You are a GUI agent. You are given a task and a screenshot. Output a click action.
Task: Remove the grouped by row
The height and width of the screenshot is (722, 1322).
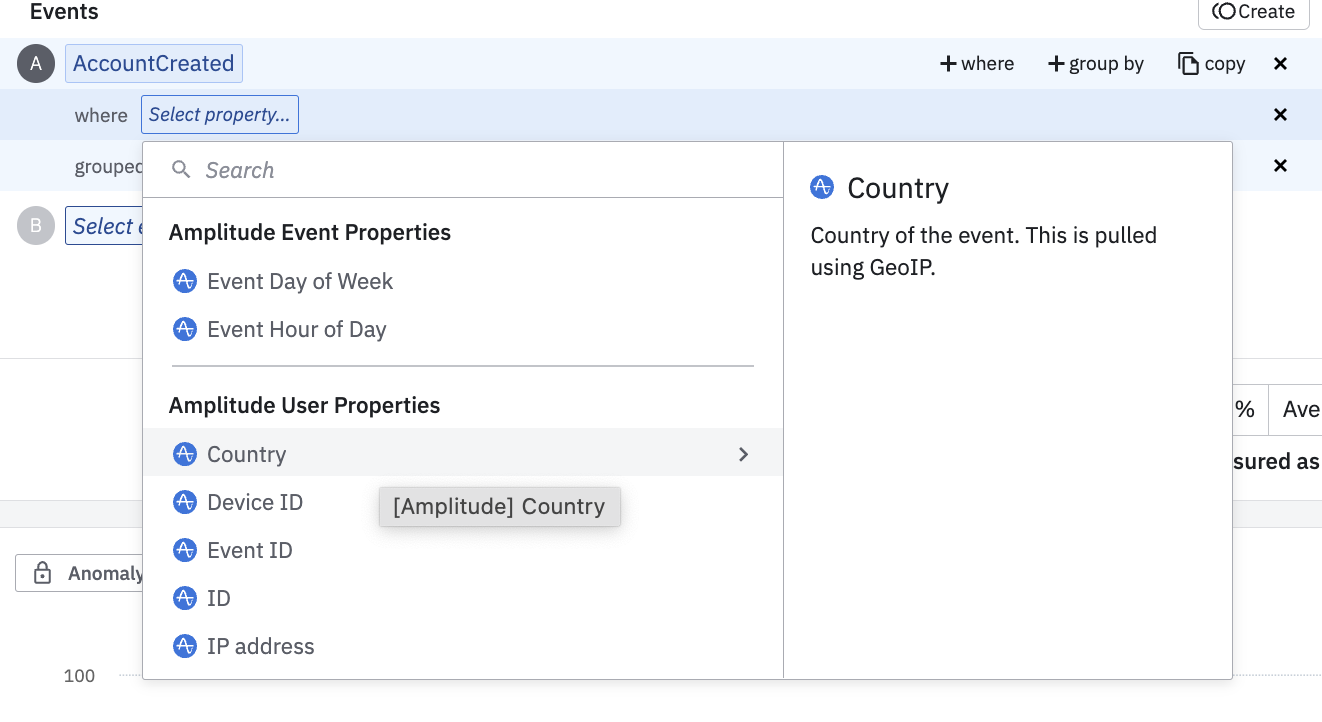coord(1280,166)
